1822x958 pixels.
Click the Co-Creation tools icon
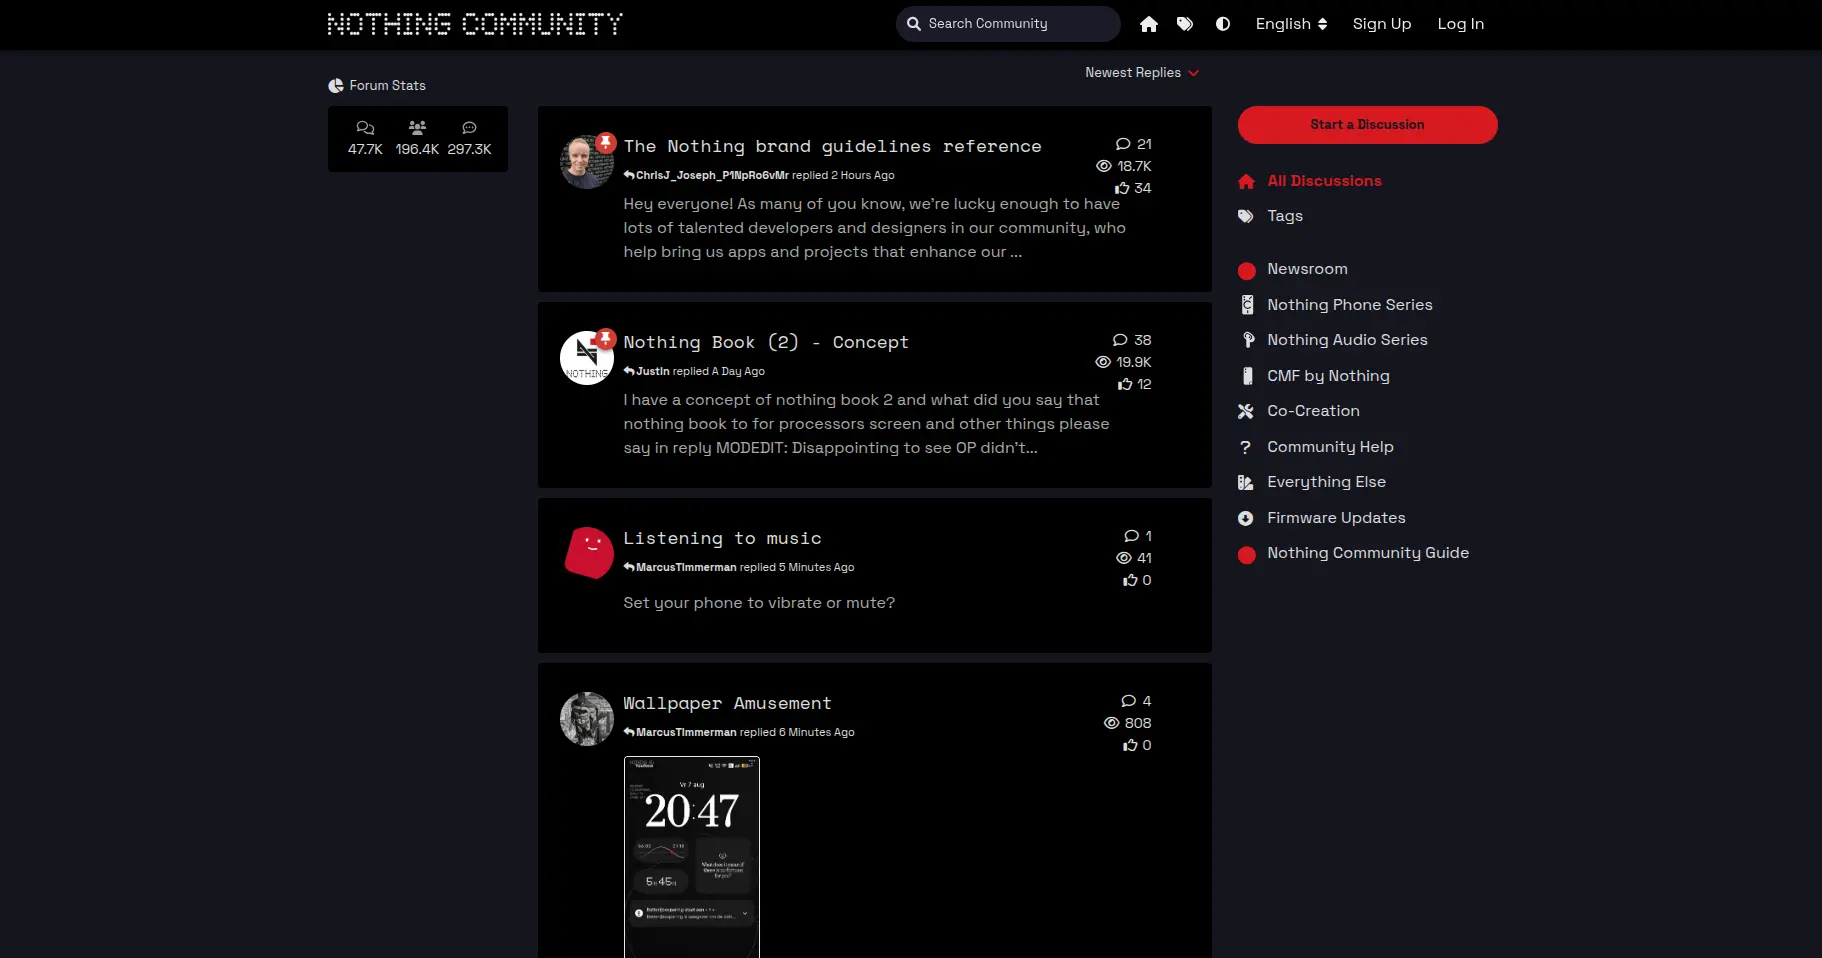click(1246, 411)
